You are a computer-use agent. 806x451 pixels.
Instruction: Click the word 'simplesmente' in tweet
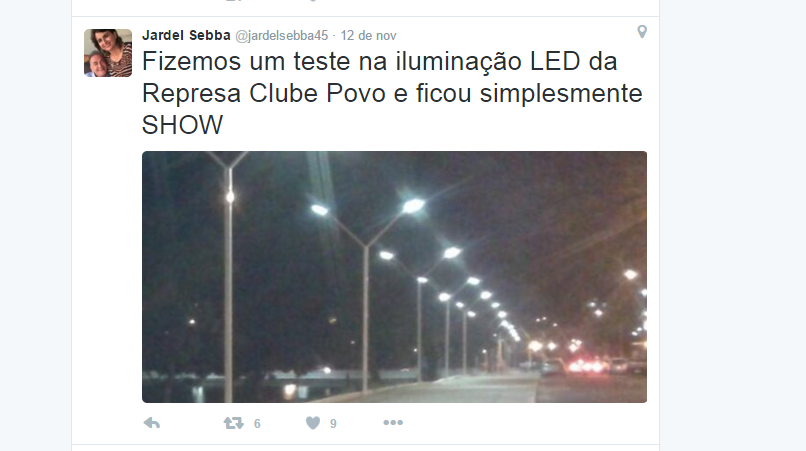(561, 94)
